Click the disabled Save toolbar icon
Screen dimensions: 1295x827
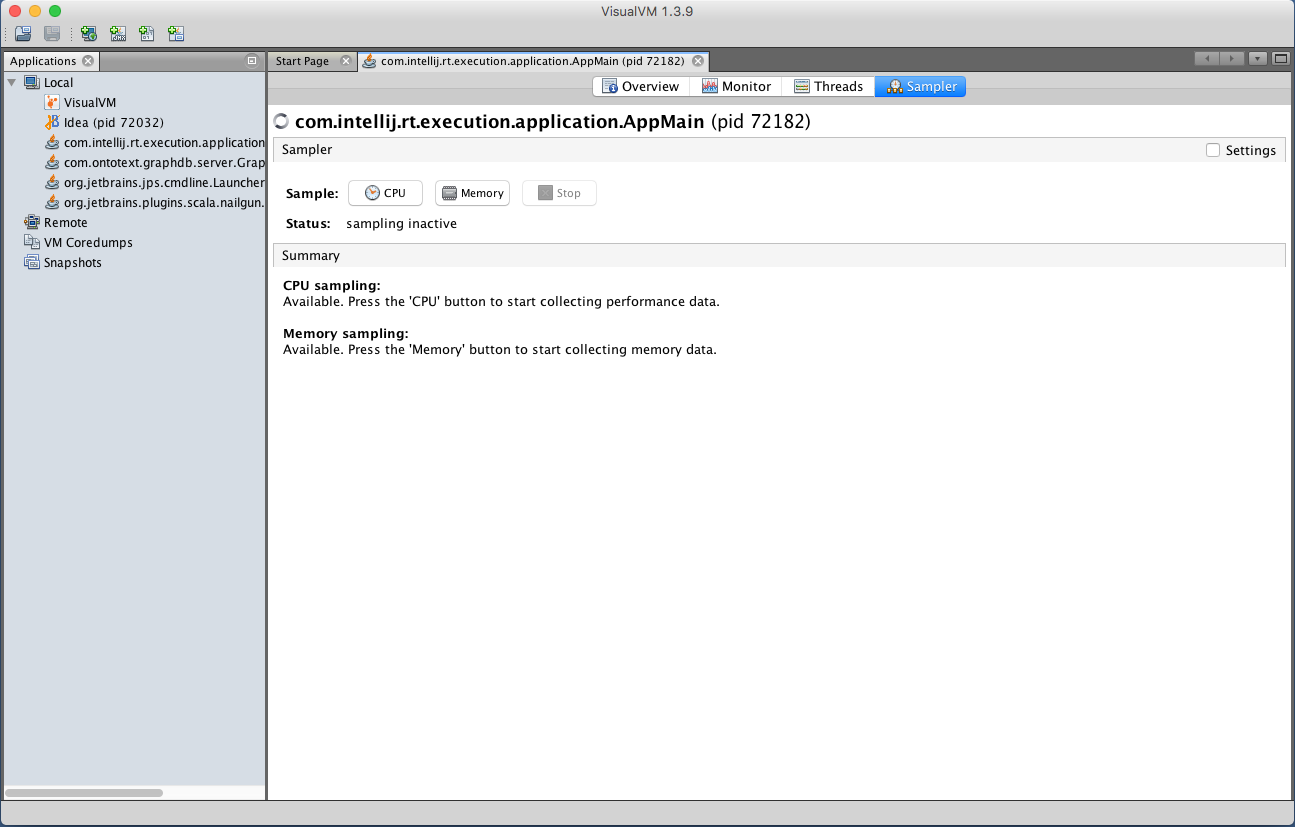(x=52, y=34)
